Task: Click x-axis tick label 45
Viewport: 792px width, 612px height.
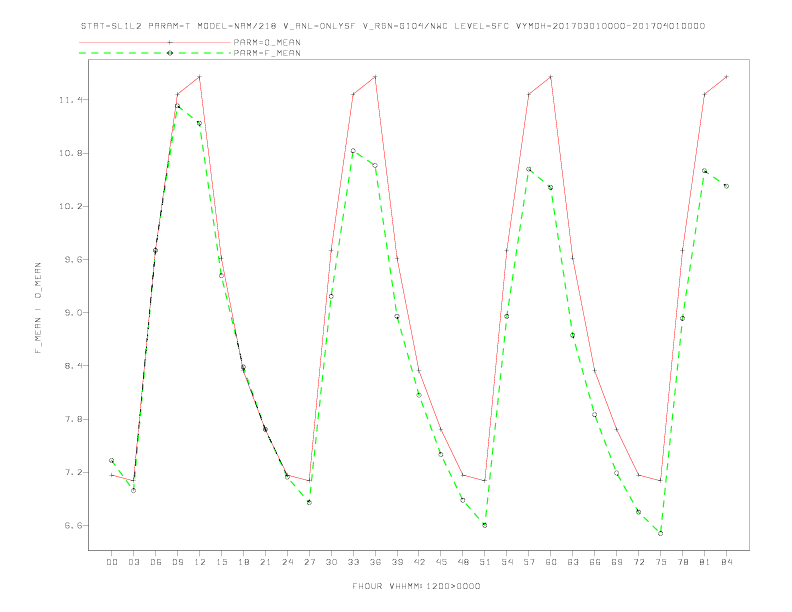Action: (x=441, y=562)
